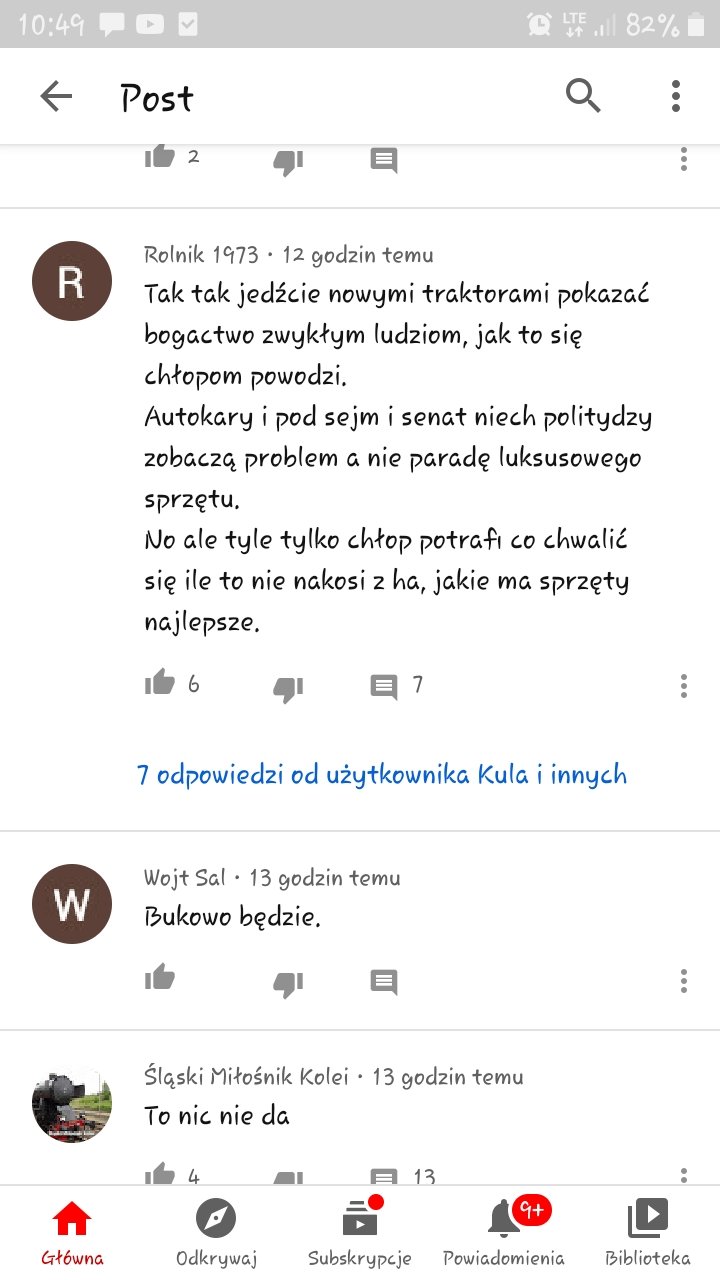Tap the back arrow next to Post
This screenshot has width=720, height=1280.
[56, 97]
